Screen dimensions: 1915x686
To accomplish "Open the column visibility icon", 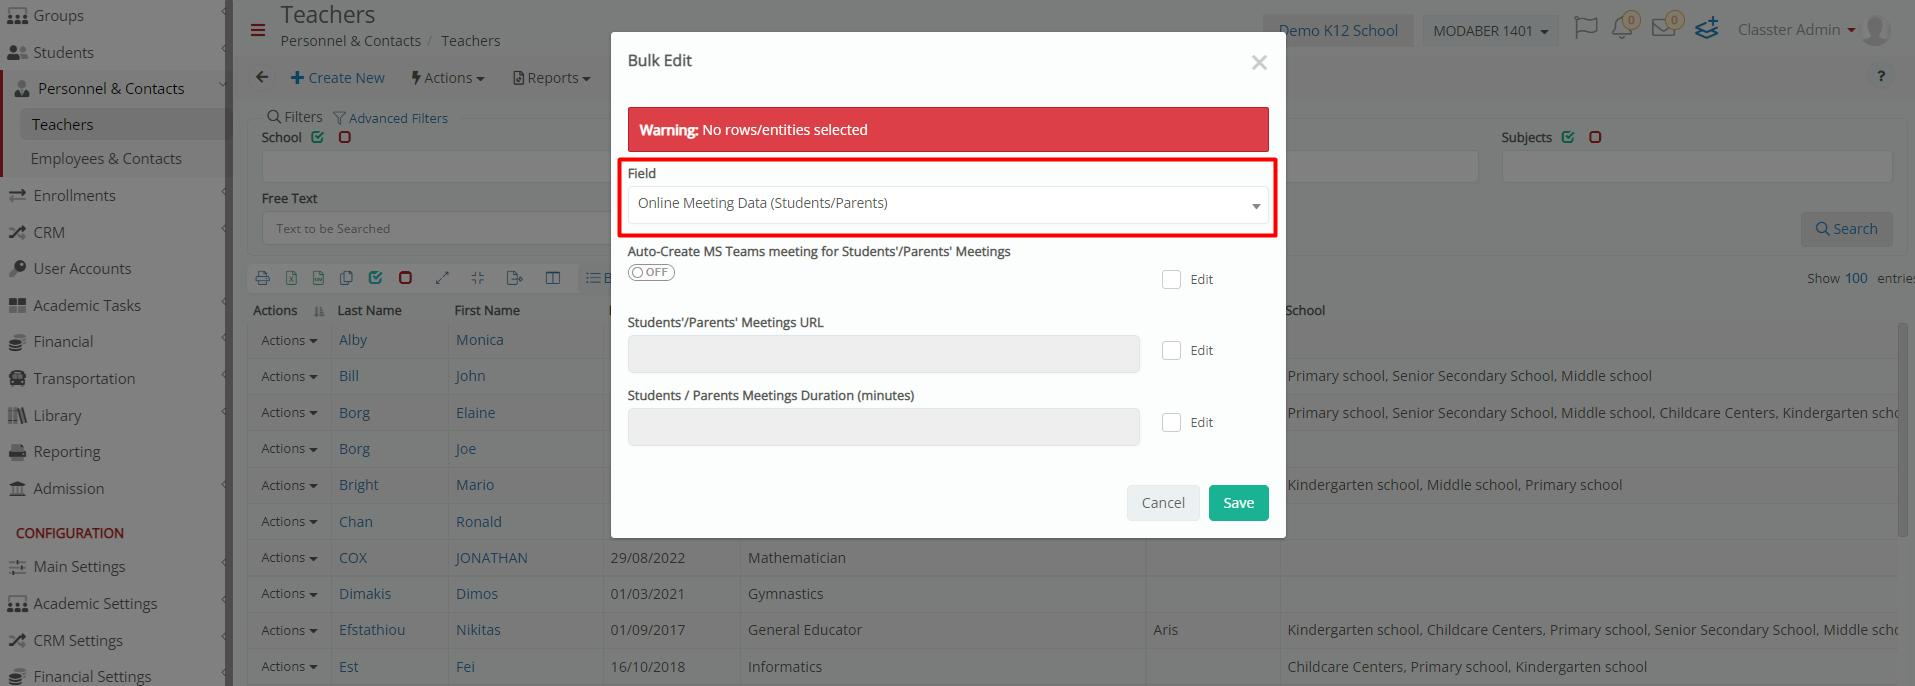I will click(552, 278).
